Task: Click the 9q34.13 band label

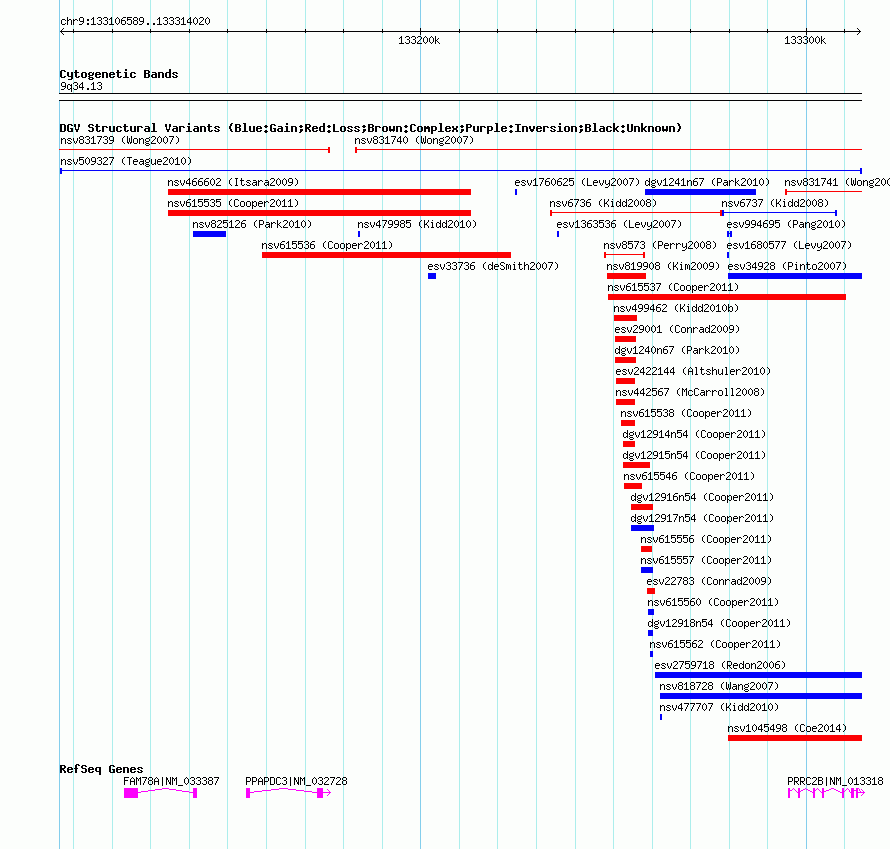Action: (x=81, y=86)
